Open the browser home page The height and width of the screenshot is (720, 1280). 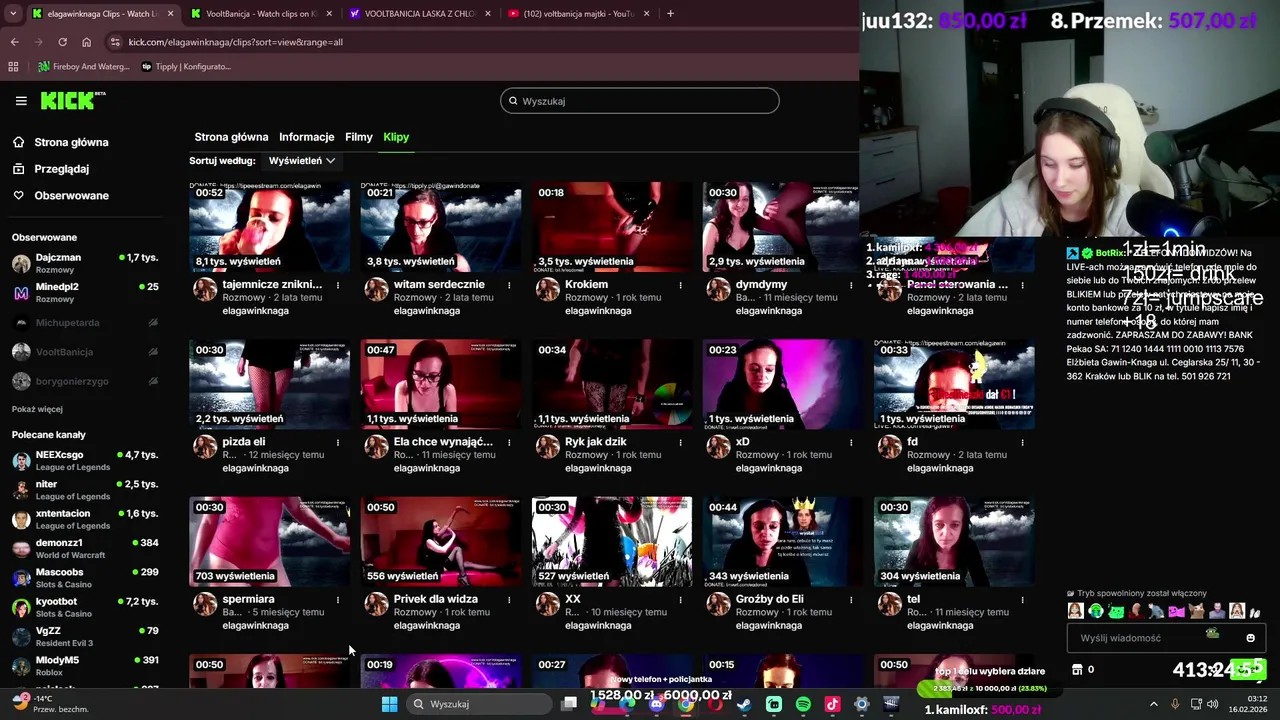click(86, 42)
